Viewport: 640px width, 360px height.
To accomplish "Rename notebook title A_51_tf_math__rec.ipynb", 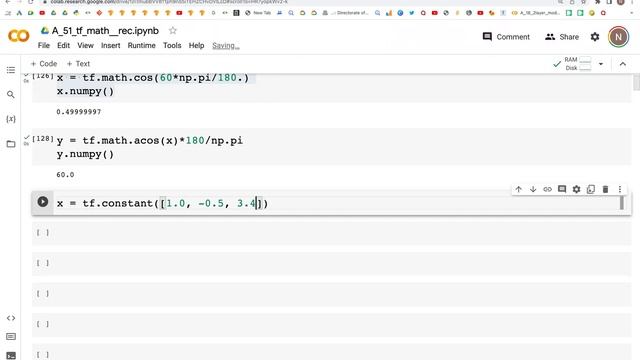I will 105,31.
